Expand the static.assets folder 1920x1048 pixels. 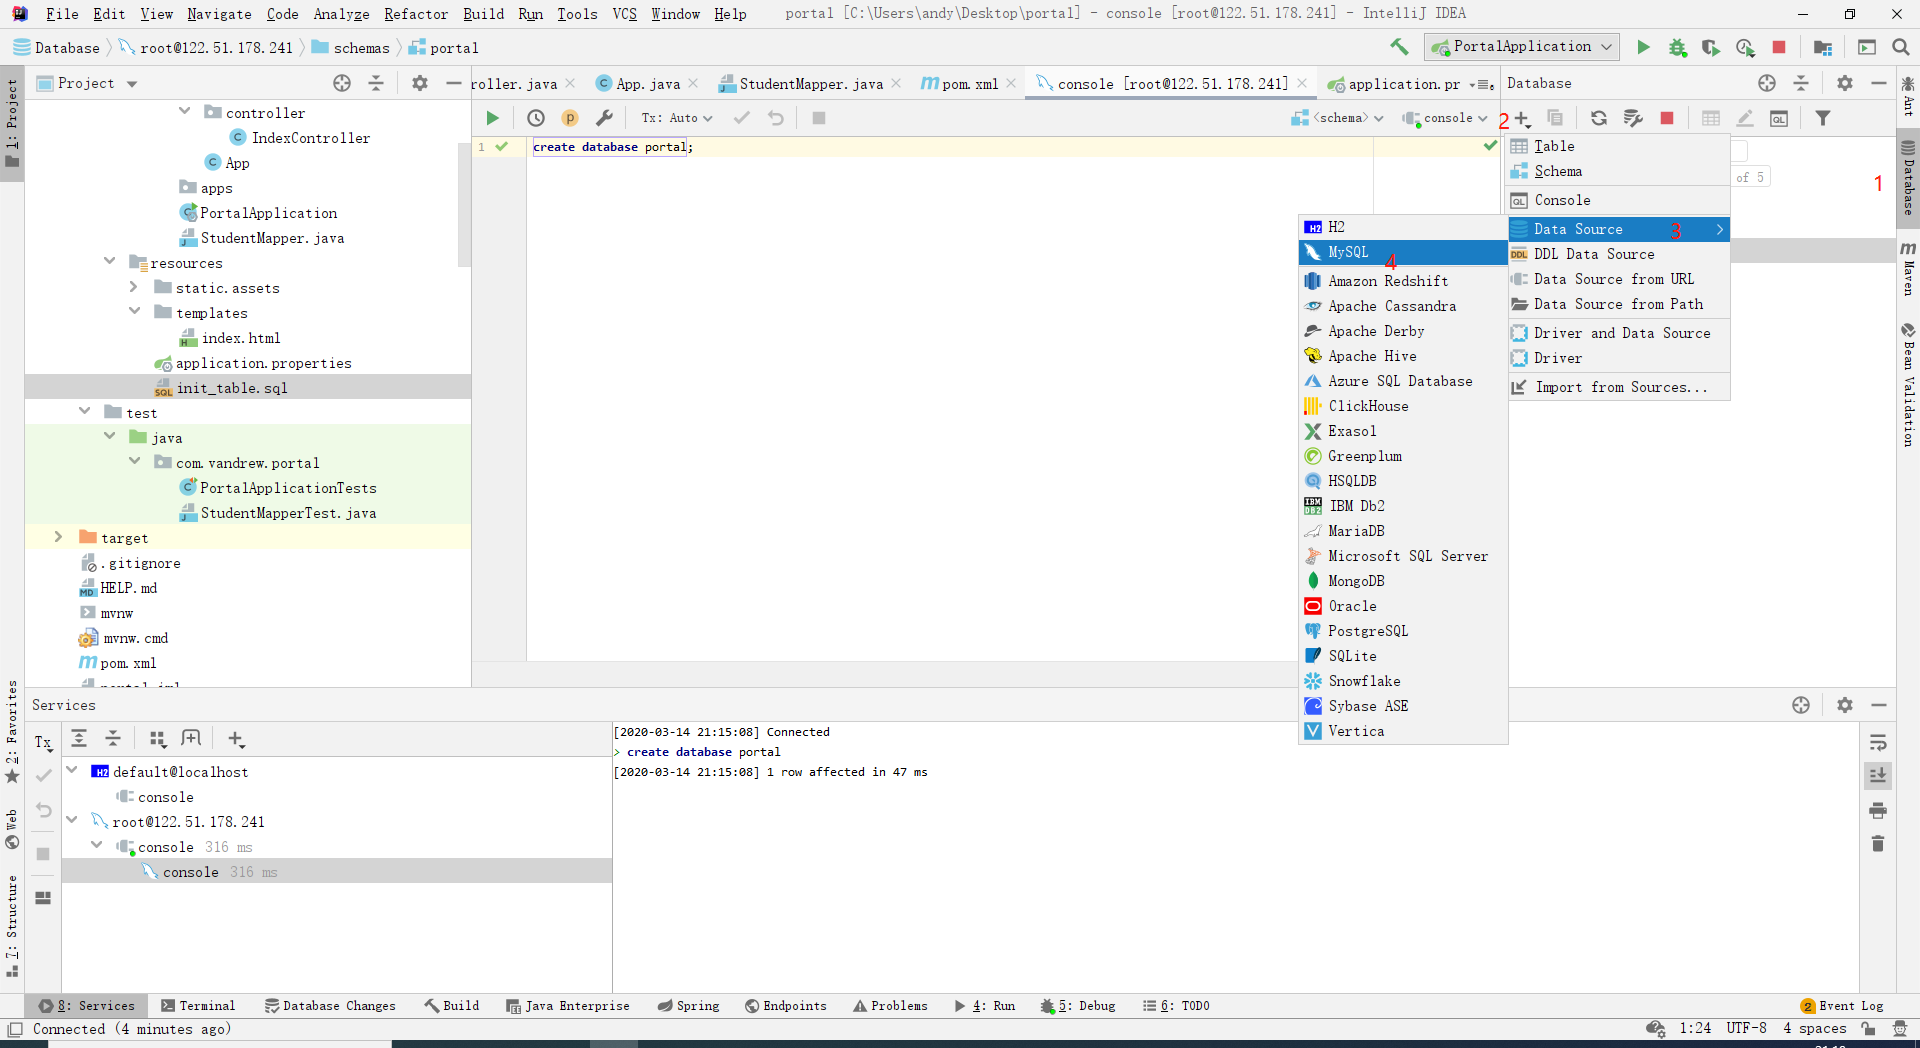click(134, 287)
